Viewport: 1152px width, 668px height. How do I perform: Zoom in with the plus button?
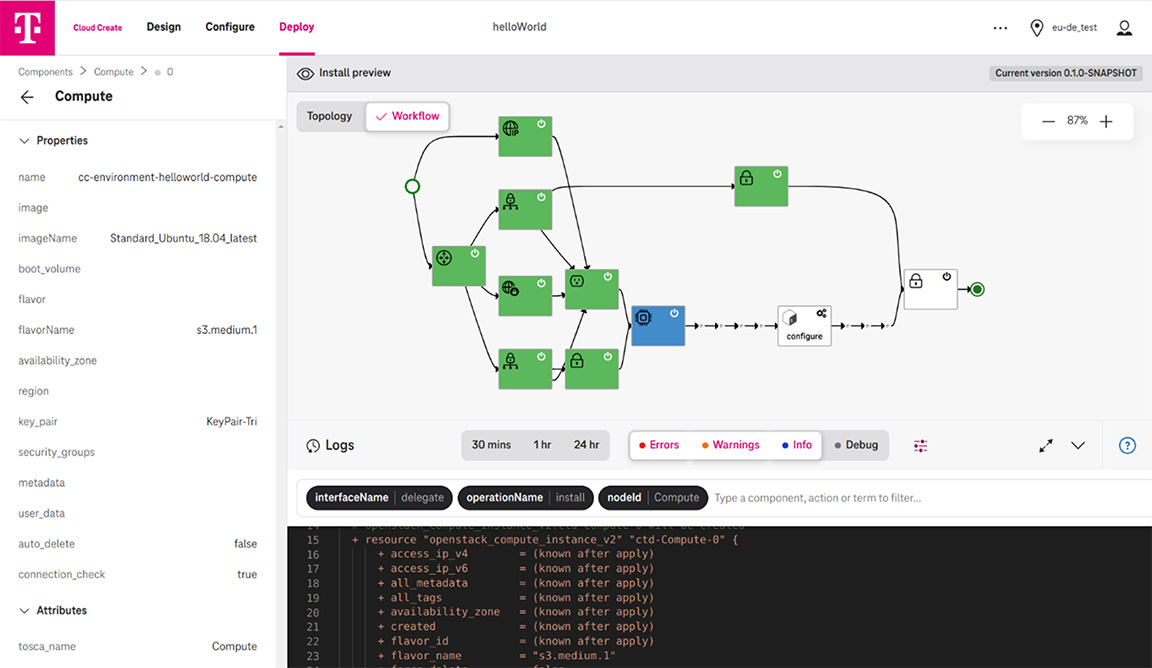click(x=1106, y=121)
